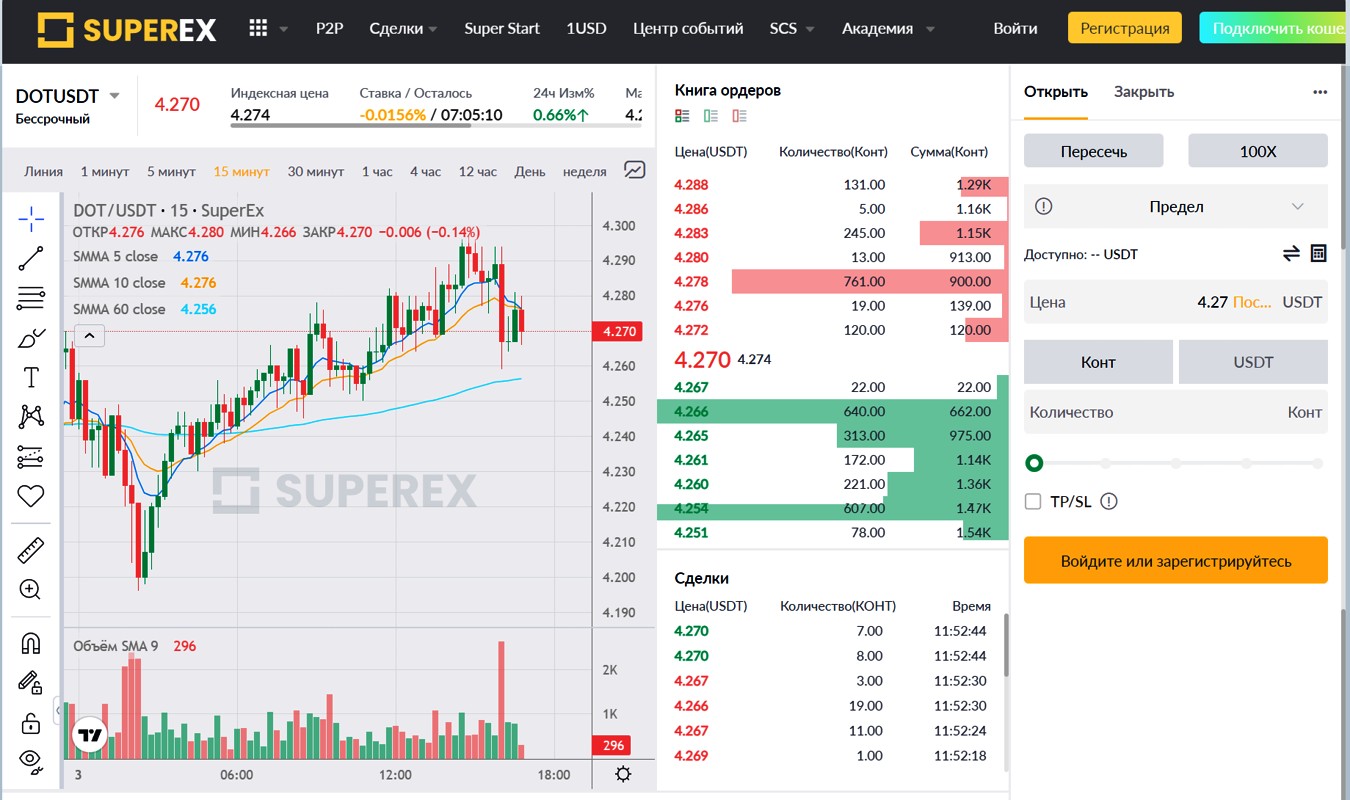Click the trades list vertical scrollbar
Viewport: 1350px width, 800px height.
click(x=1006, y=645)
